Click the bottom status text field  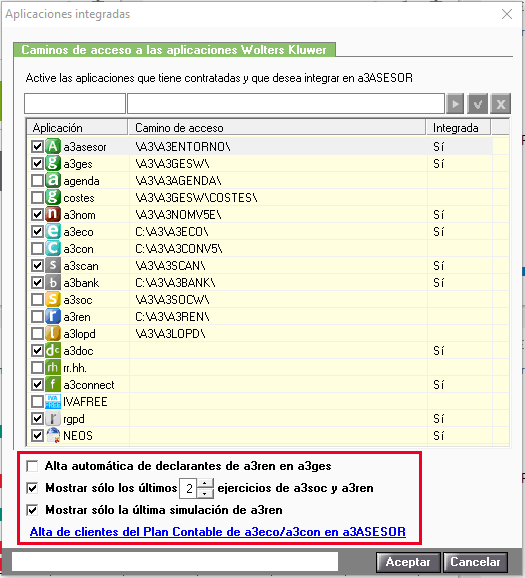(x=175, y=561)
